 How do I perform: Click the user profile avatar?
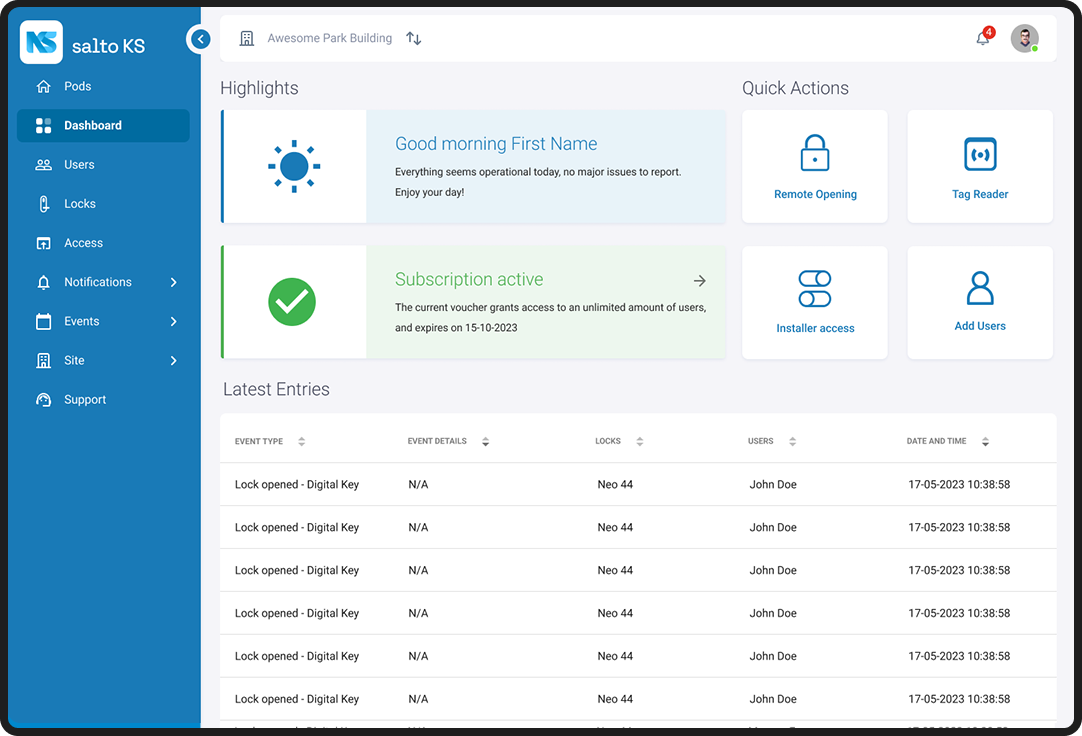(1024, 39)
